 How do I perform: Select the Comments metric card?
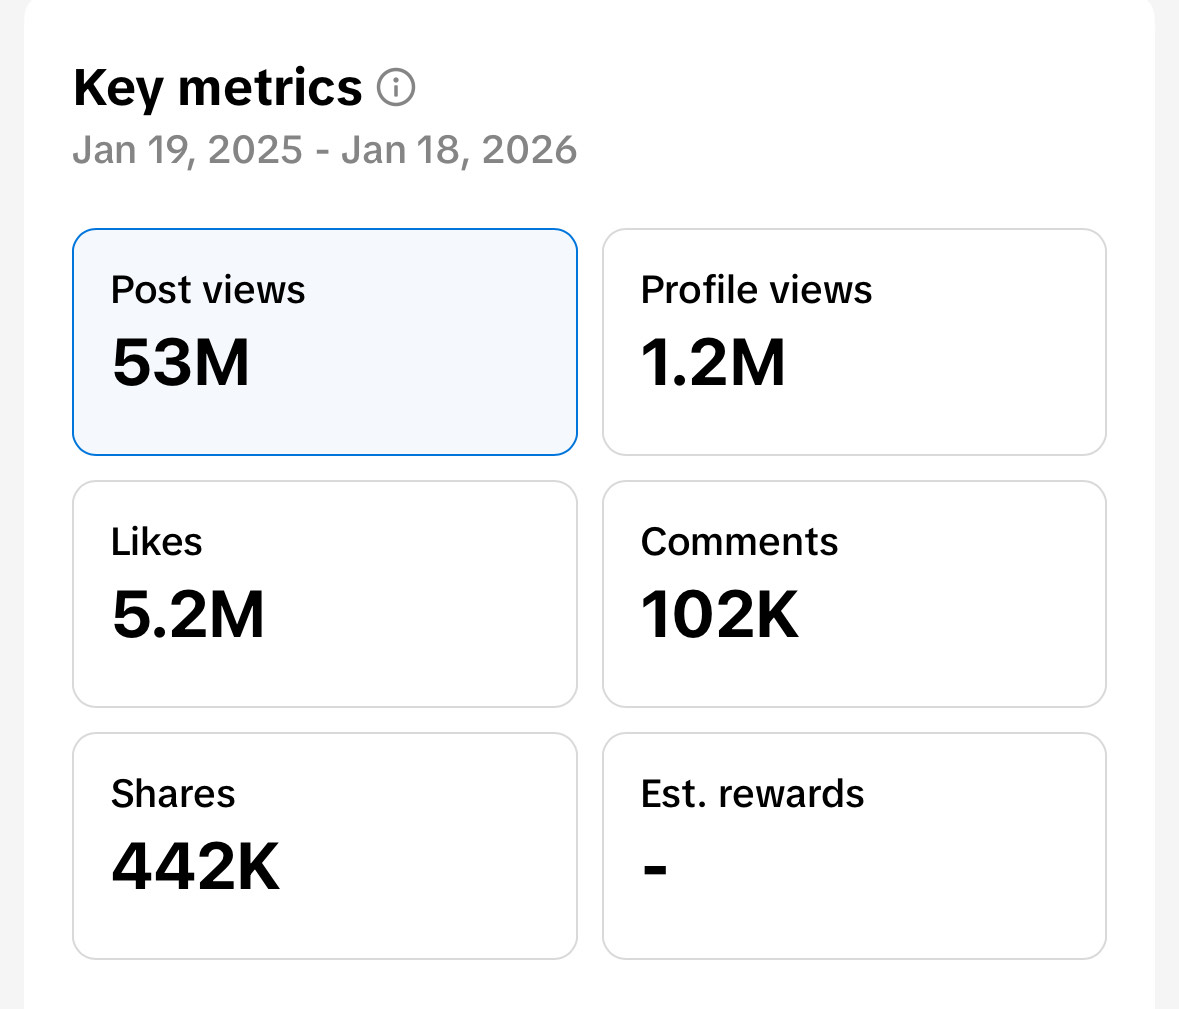coord(854,593)
